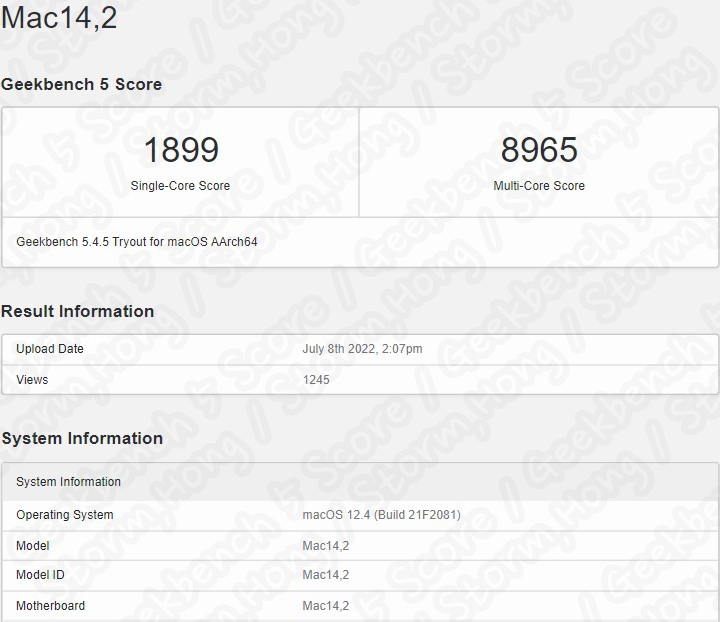Click the Result Information heading
This screenshot has height=622, width=720.
77,311
